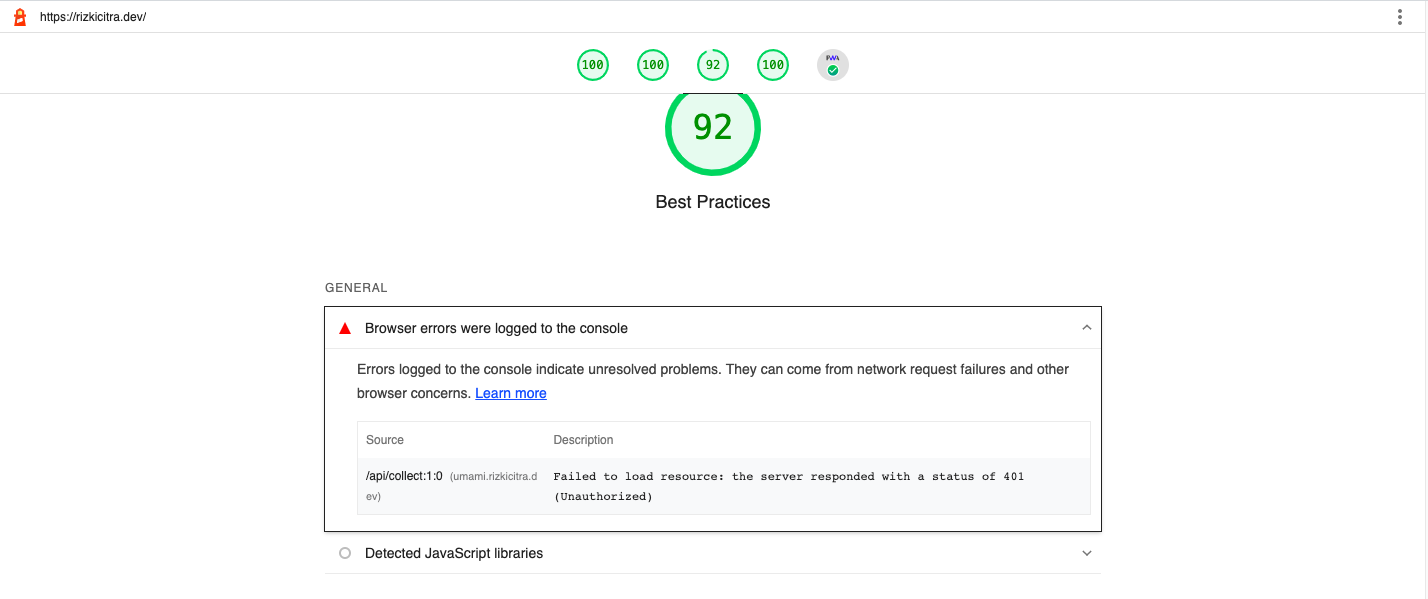This screenshot has width=1428, height=599.
Task: Open the three-dot overflow menu
Action: pos(1400,16)
